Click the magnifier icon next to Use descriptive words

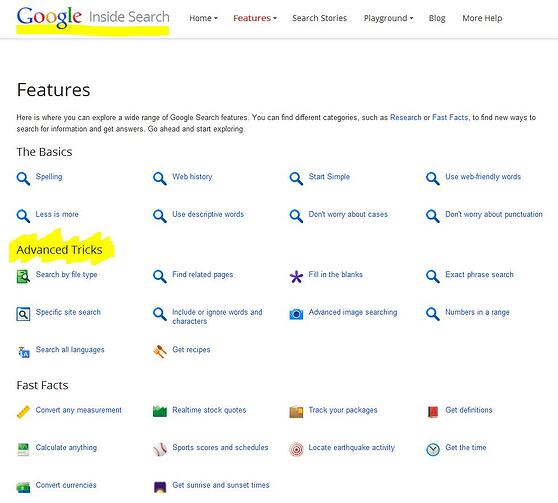(x=159, y=216)
